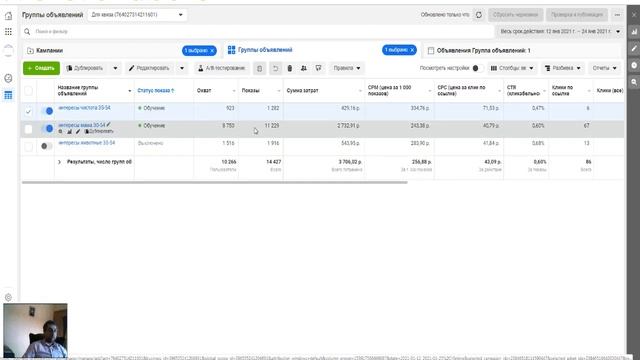Open the three-dots more options button
Viewport: 640px width, 360px height.
617,15
